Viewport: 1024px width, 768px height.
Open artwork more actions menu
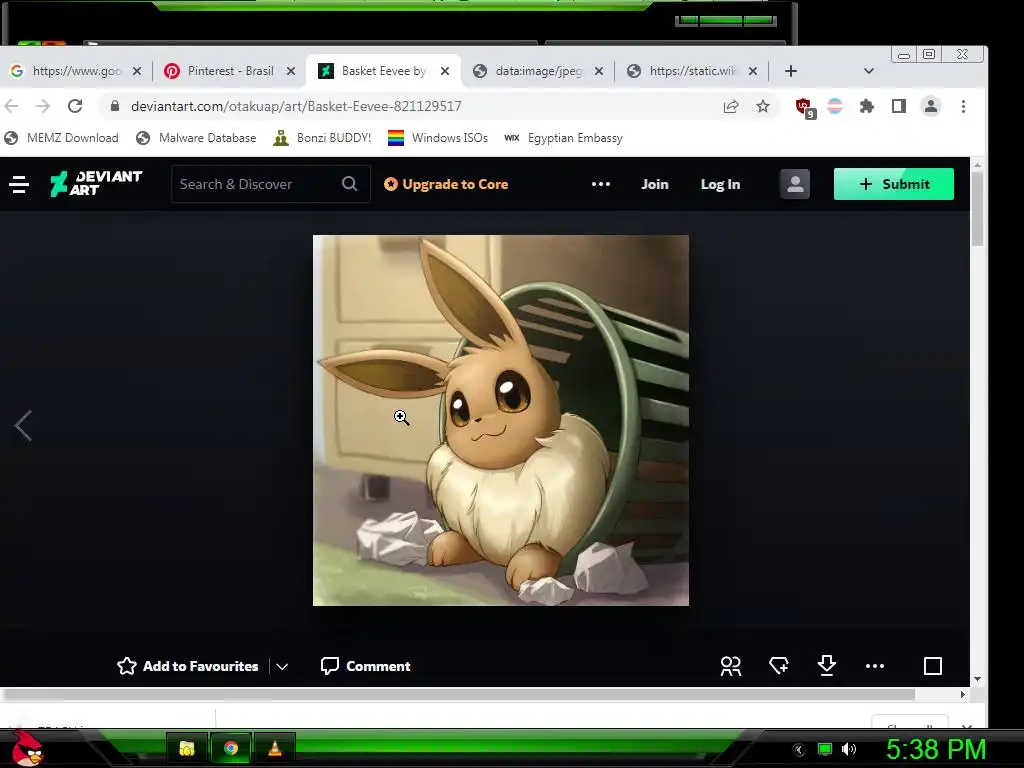point(874,666)
